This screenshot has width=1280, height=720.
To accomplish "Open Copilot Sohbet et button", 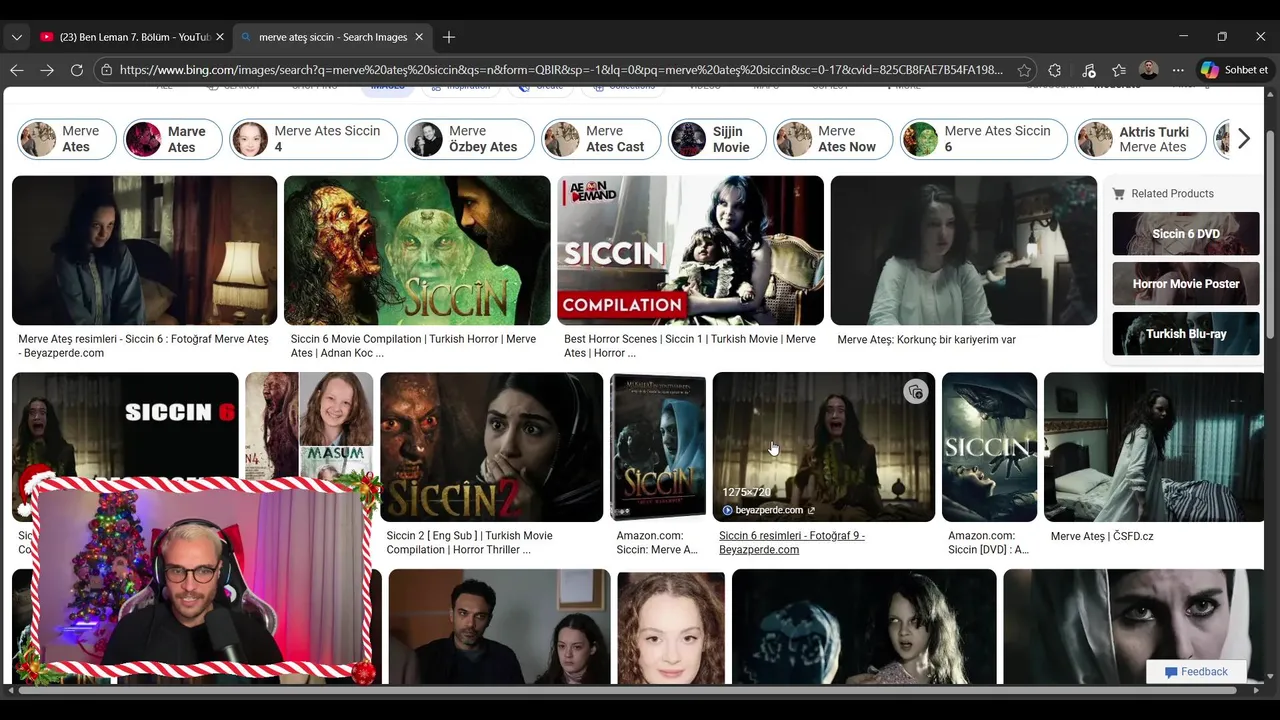I will point(1235,70).
